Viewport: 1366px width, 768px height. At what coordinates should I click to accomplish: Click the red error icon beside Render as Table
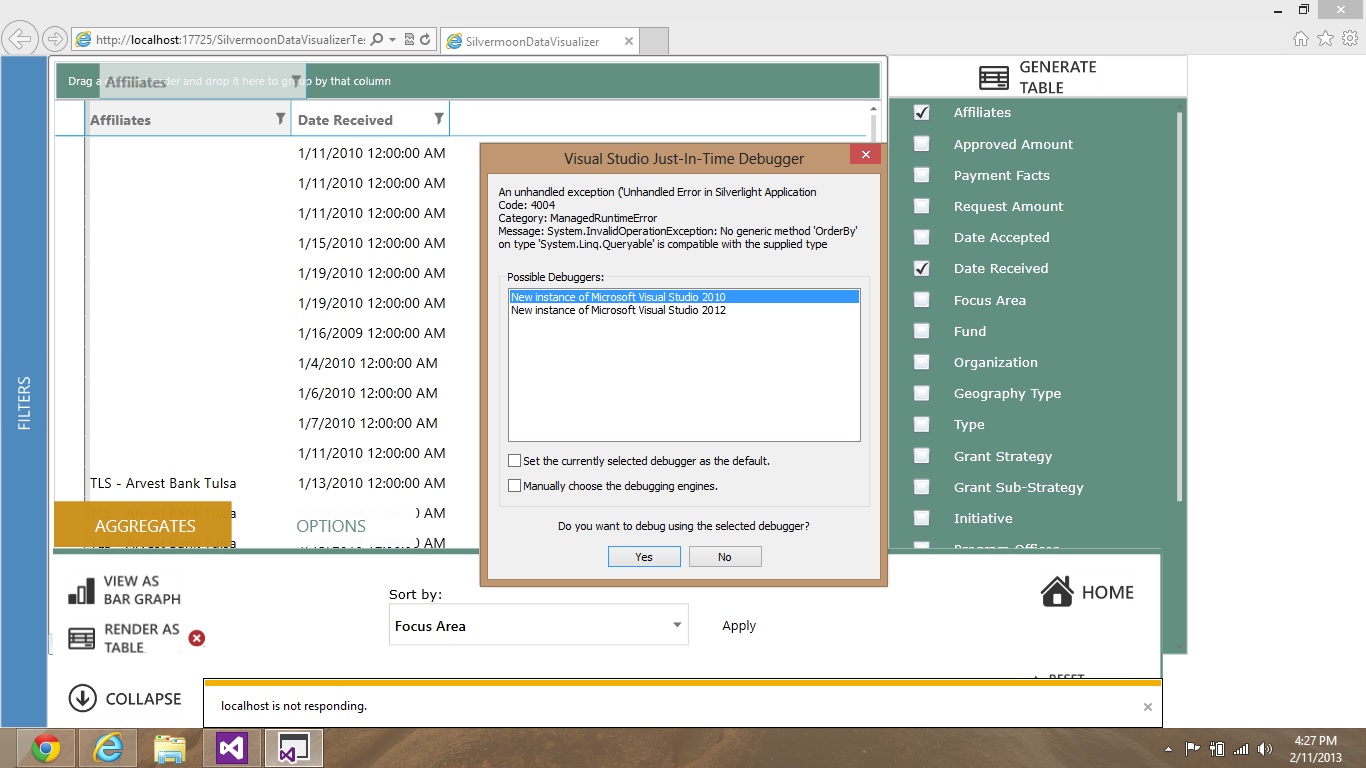pyautogui.click(x=197, y=638)
